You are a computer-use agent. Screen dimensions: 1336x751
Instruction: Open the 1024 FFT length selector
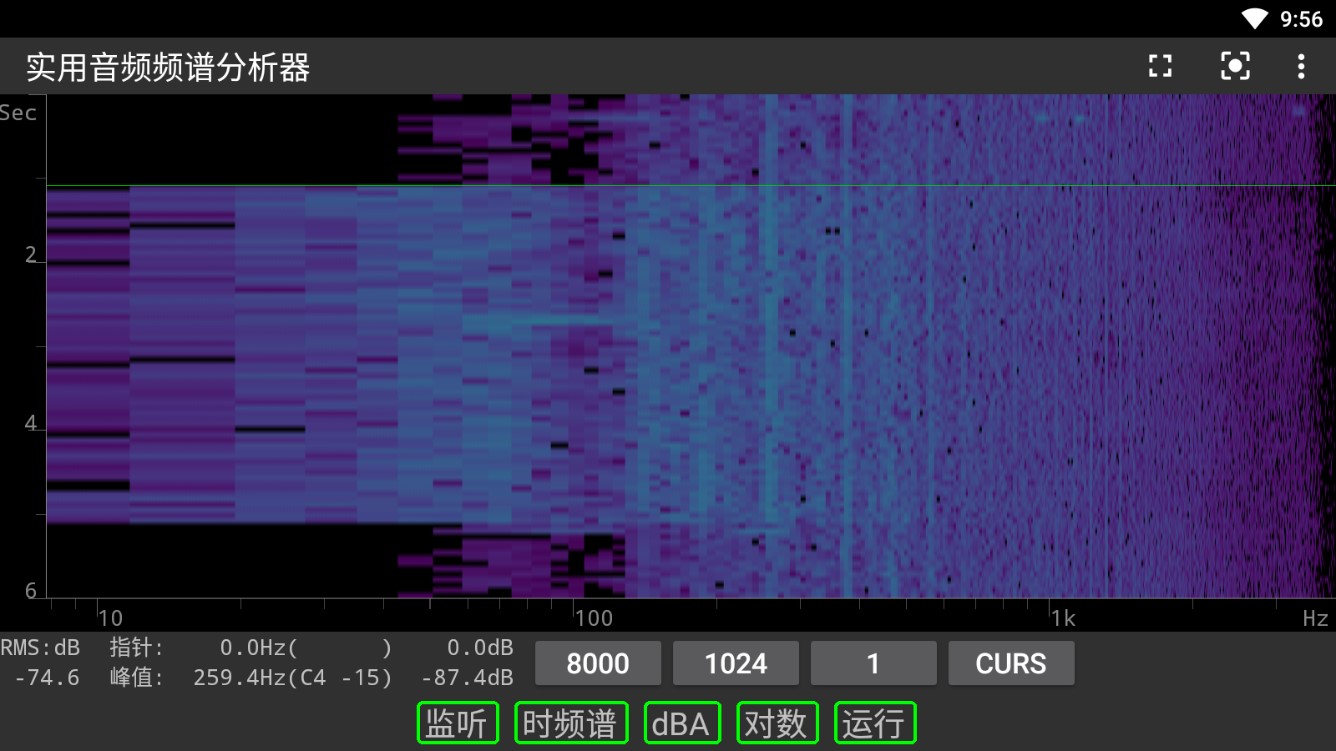pos(736,663)
